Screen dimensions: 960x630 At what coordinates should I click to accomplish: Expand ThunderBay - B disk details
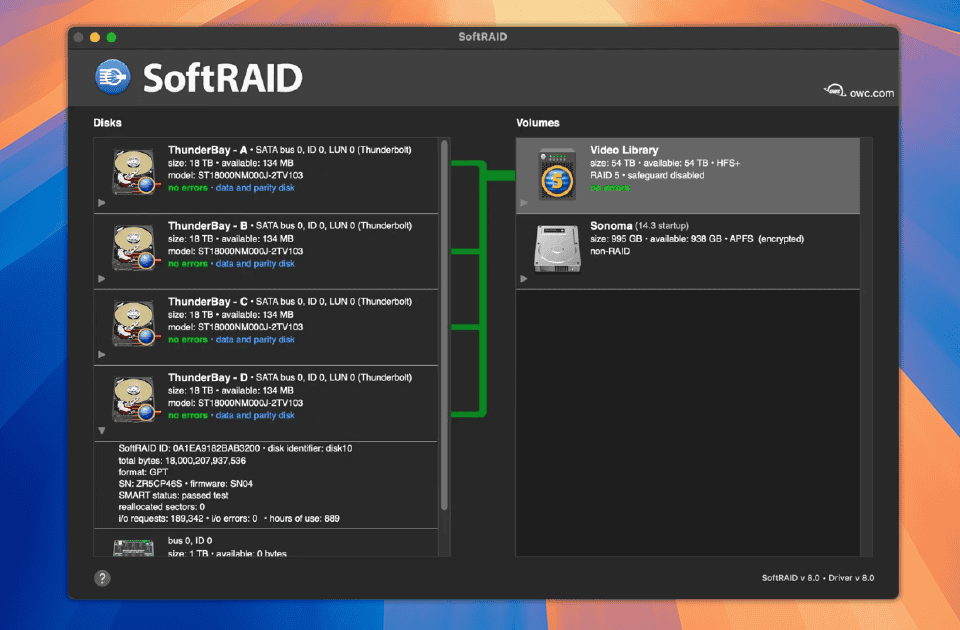(x=101, y=279)
